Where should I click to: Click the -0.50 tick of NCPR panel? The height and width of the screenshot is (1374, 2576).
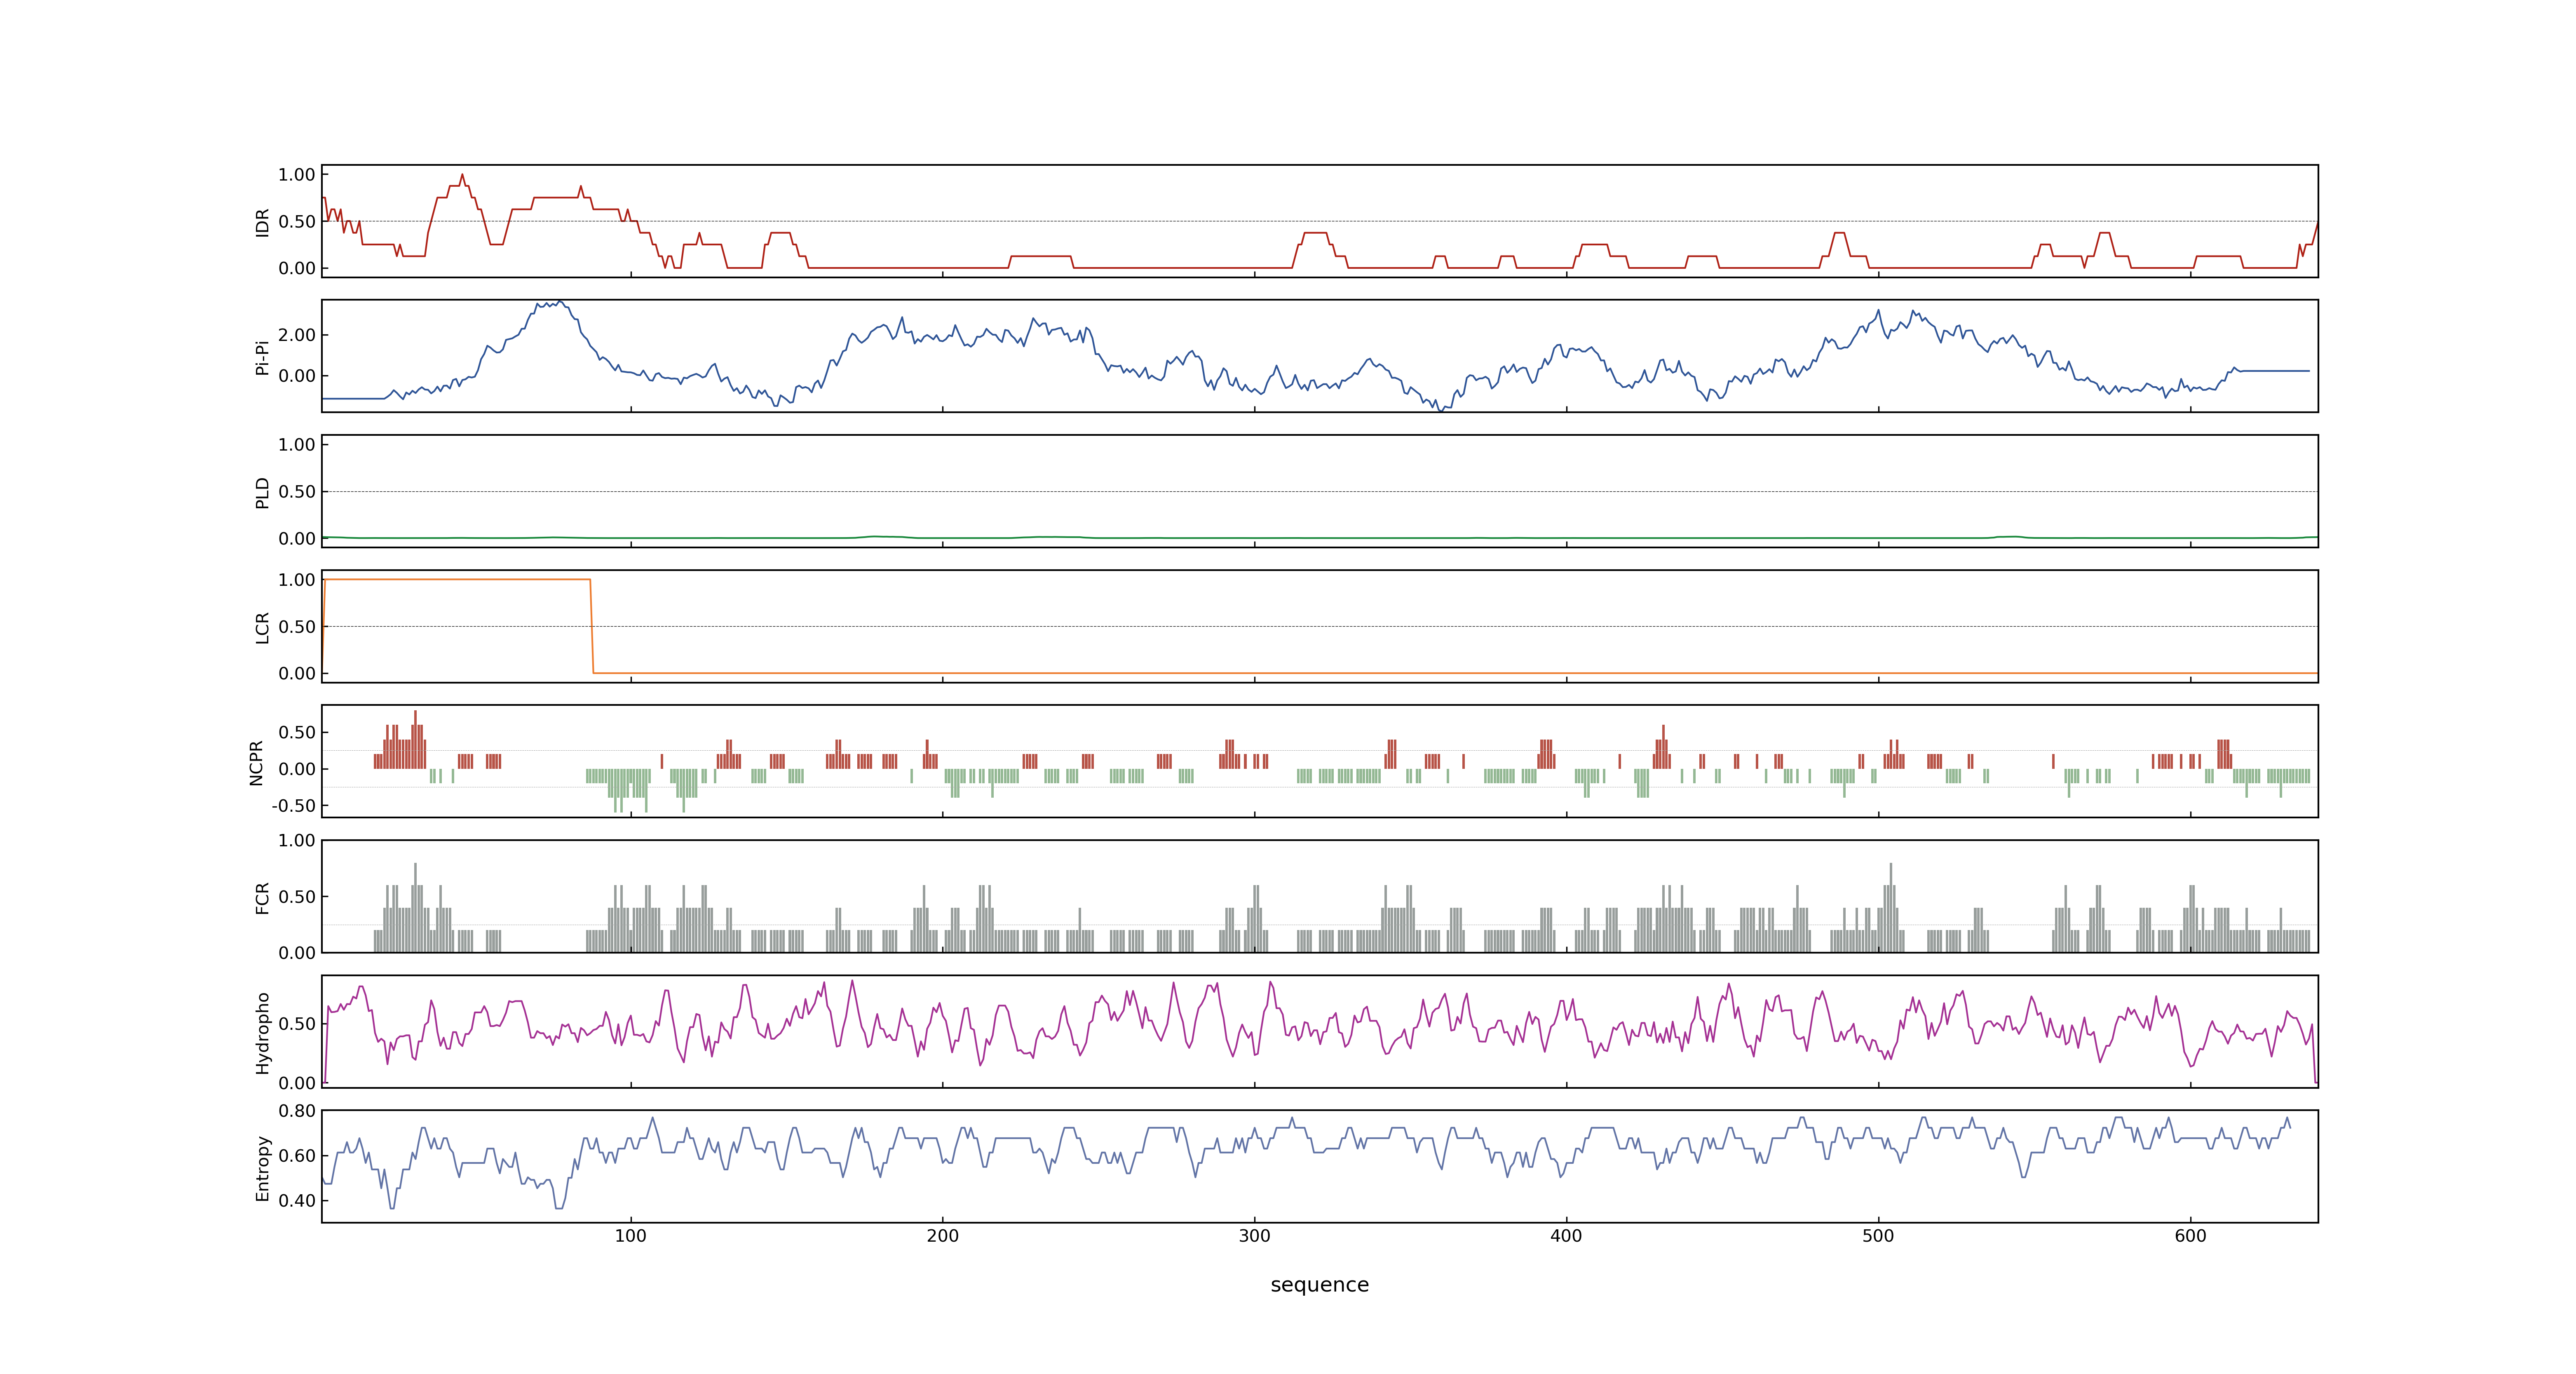click(294, 806)
